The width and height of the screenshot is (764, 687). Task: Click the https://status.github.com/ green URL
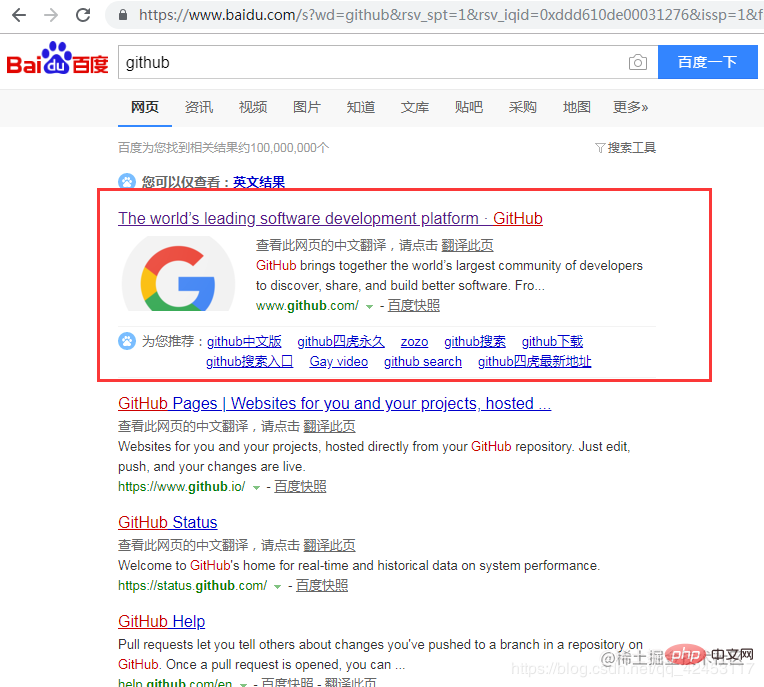[192, 586]
